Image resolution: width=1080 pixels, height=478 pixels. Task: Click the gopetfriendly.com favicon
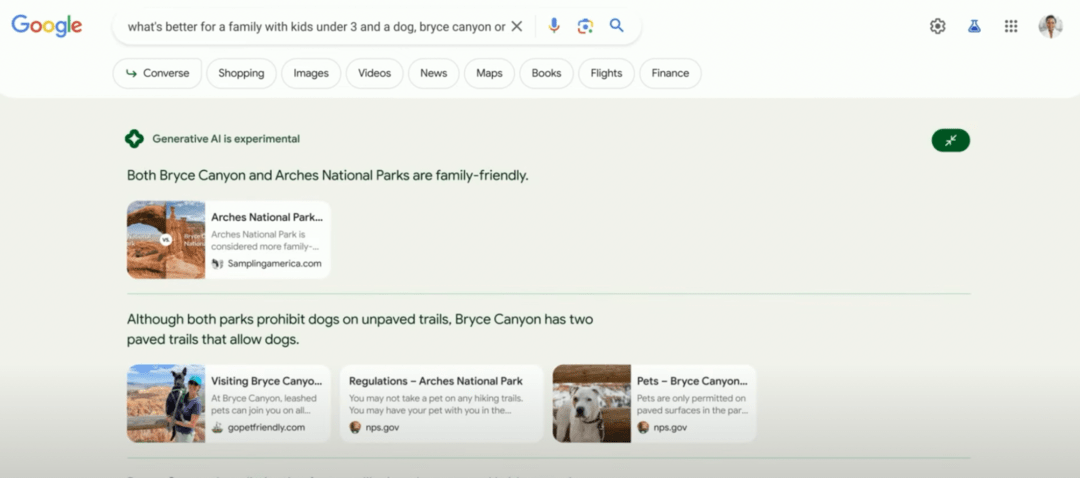[x=218, y=428]
